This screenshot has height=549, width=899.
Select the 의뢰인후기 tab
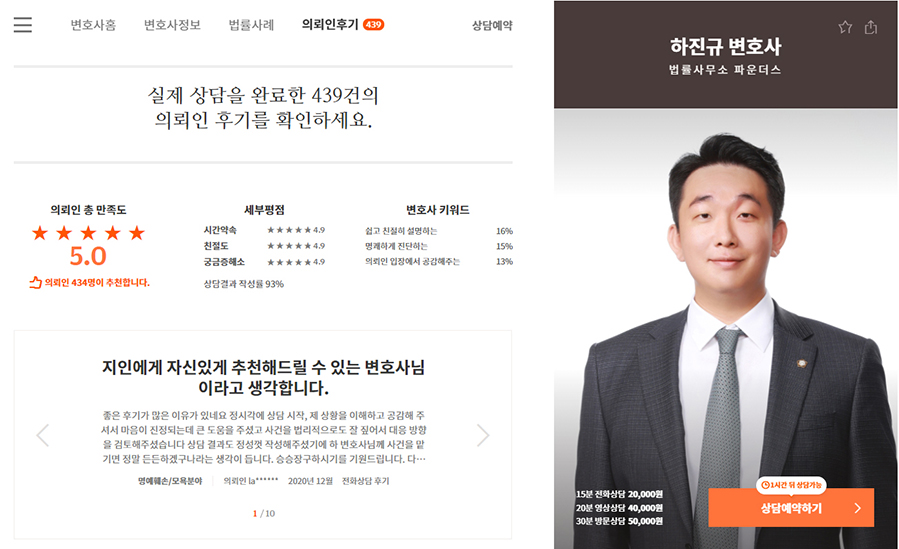330,25
